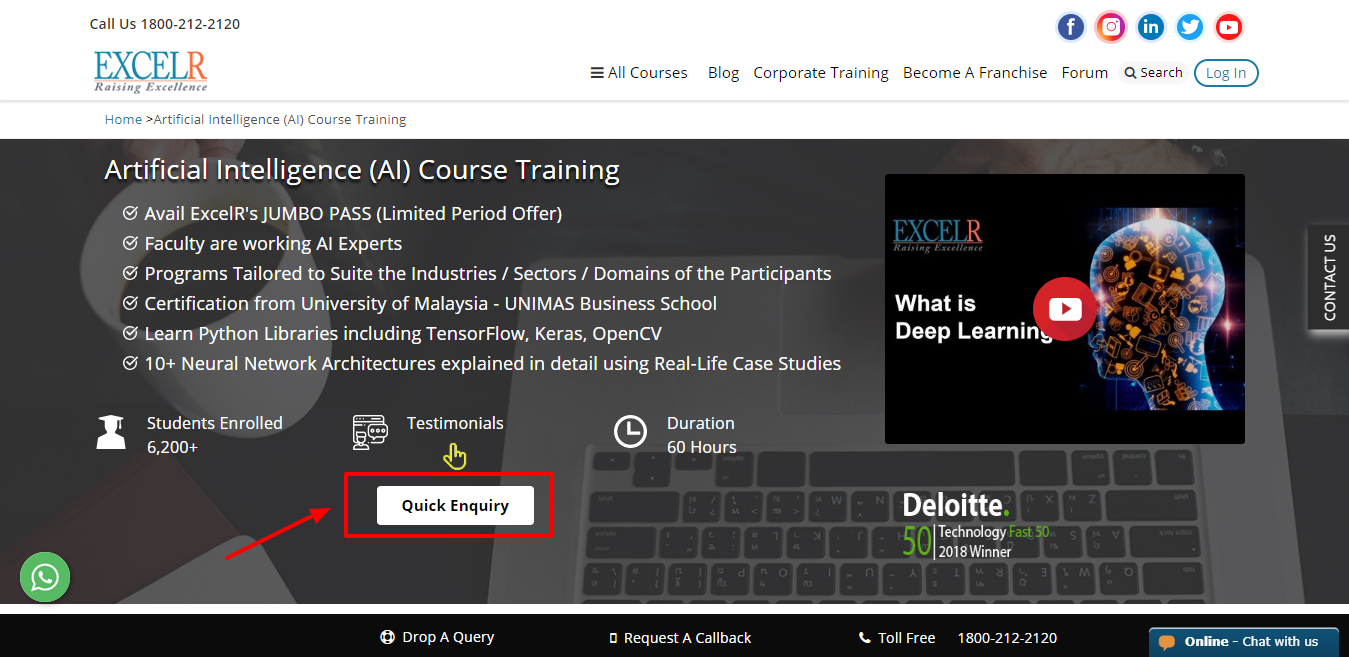
Task: Visit the Forum menu item
Action: click(x=1084, y=73)
